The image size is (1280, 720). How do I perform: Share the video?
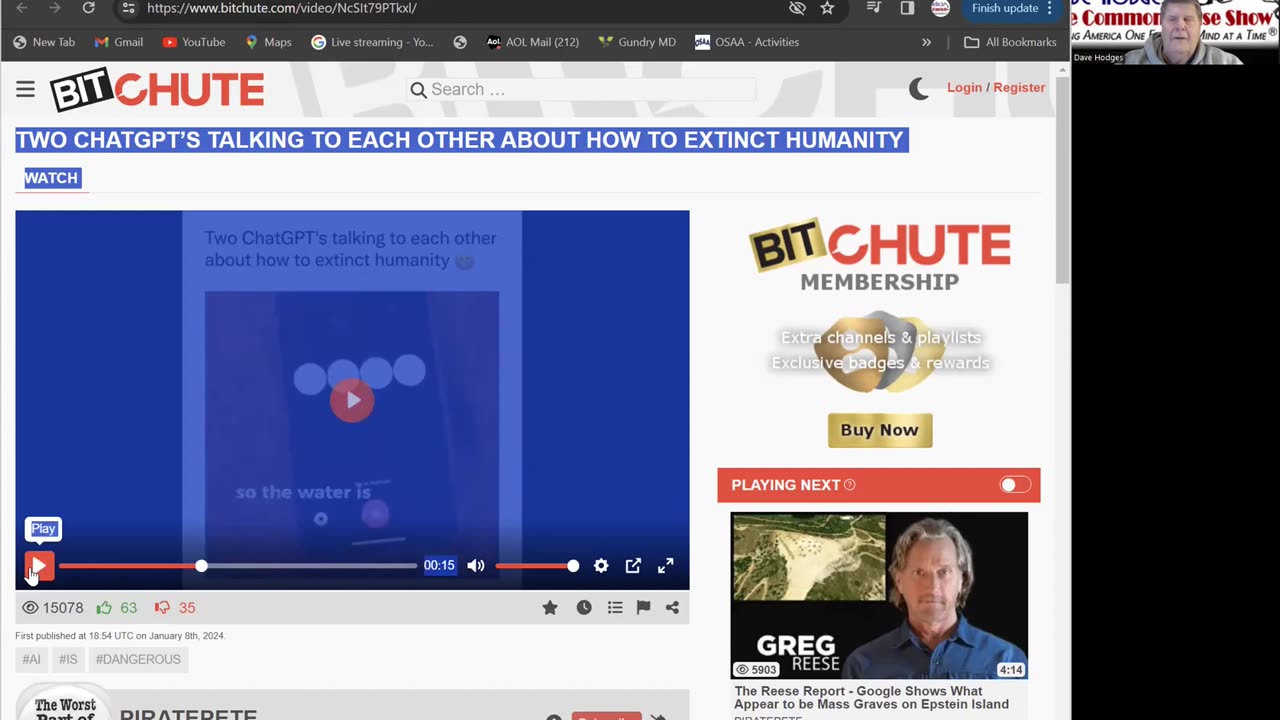point(672,607)
